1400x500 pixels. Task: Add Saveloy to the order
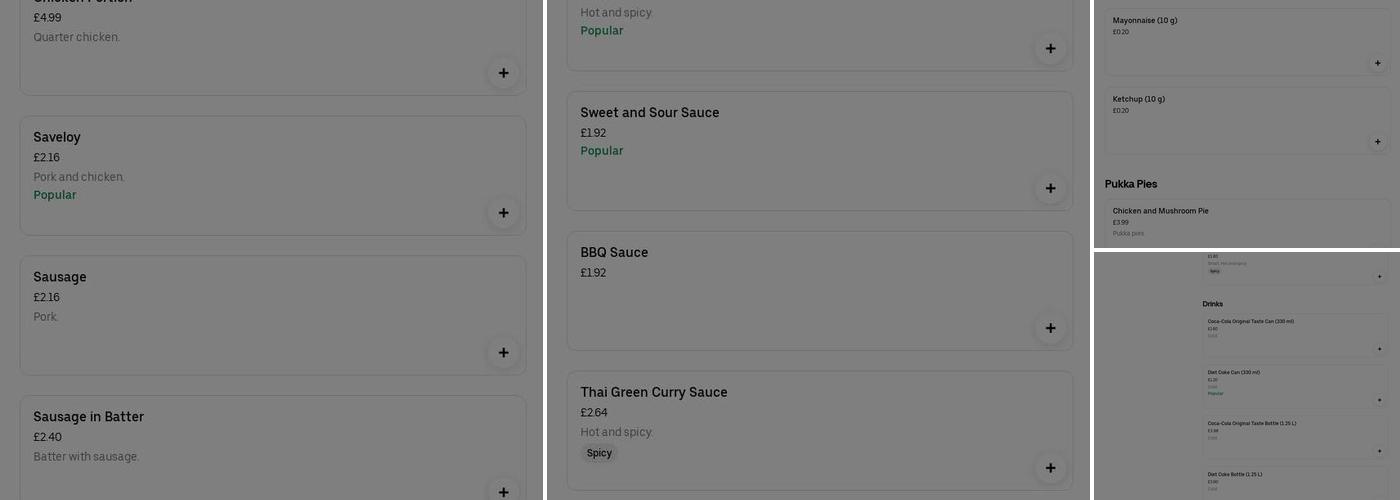pos(503,213)
